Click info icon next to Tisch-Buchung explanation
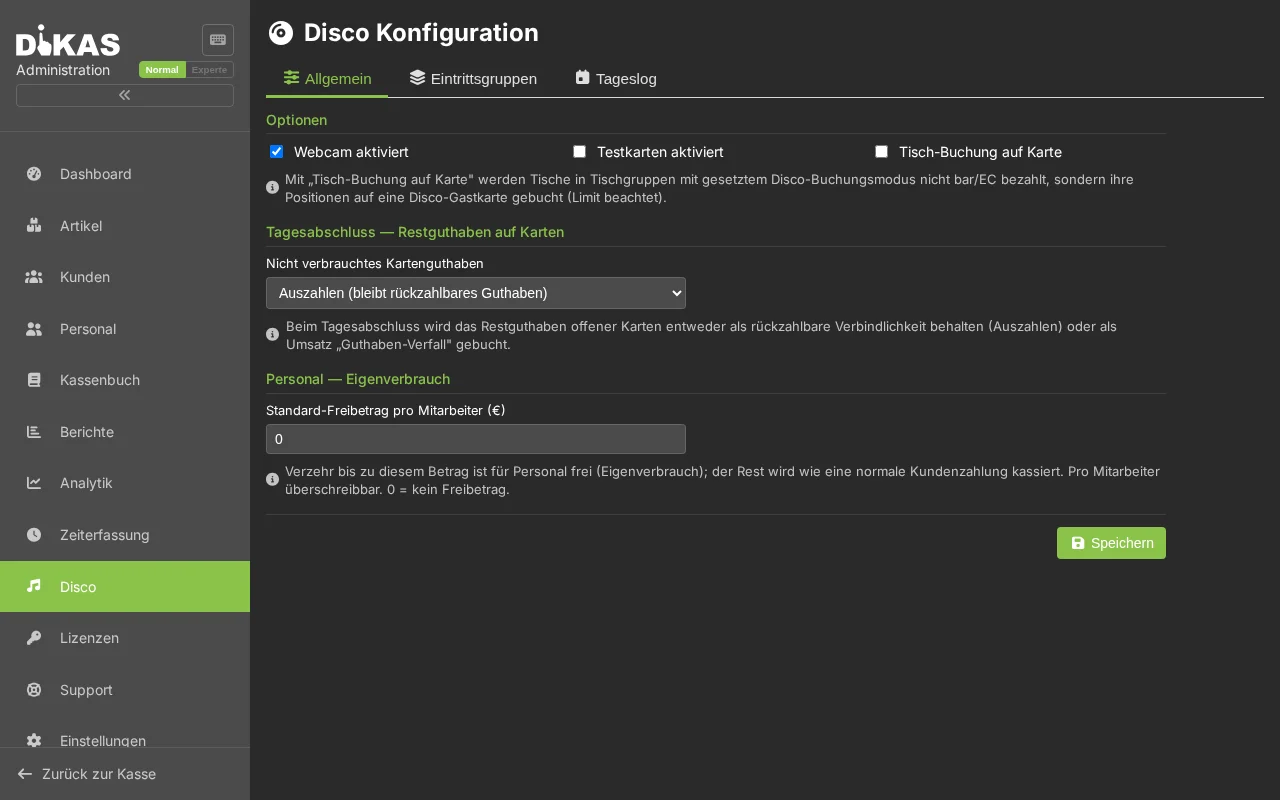 pyautogui.click(x=272, y=187)
